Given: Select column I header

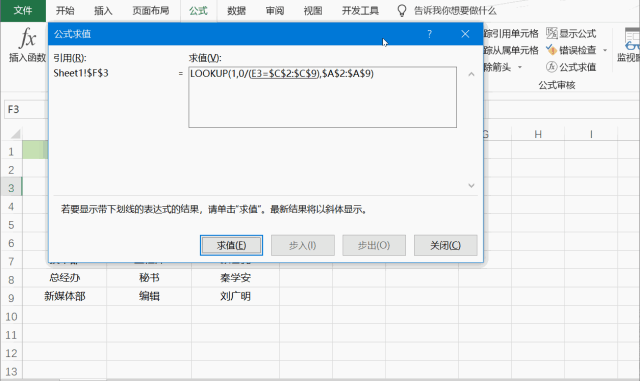Looking at the screenshot, I should (x=591, y=134).
